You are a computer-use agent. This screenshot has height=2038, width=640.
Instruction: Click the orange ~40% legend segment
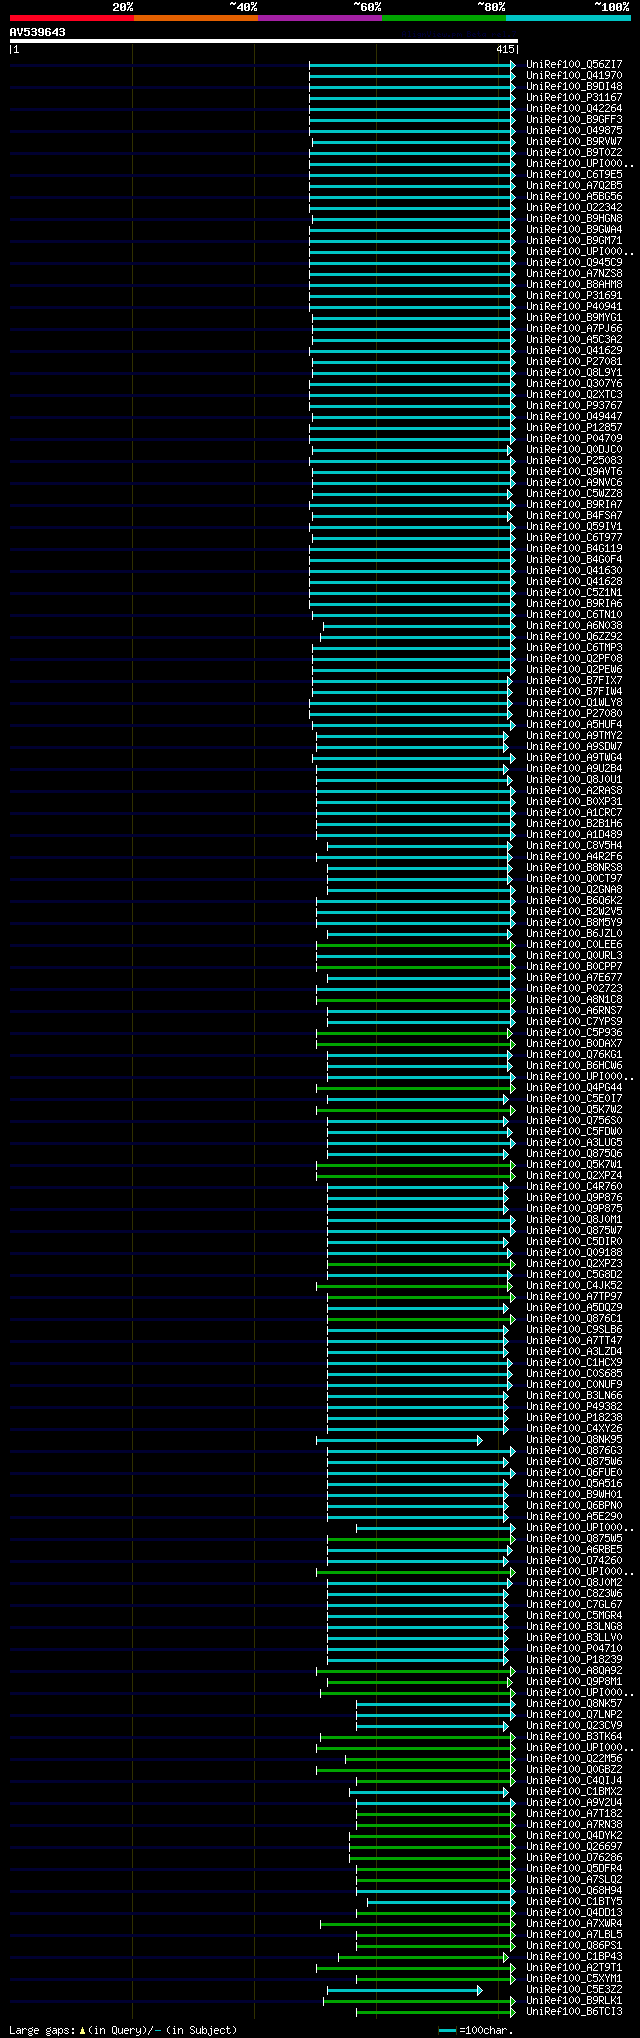[x=195, y=18]
